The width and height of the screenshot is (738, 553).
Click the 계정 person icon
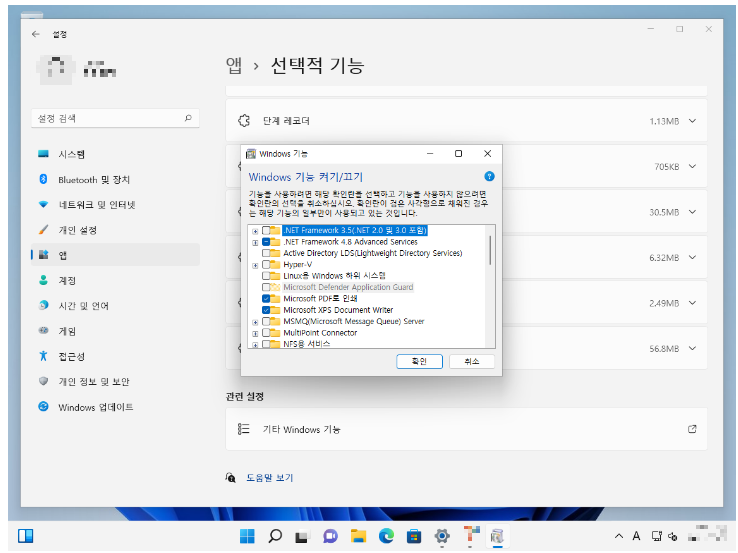click(x=43, y=281)
